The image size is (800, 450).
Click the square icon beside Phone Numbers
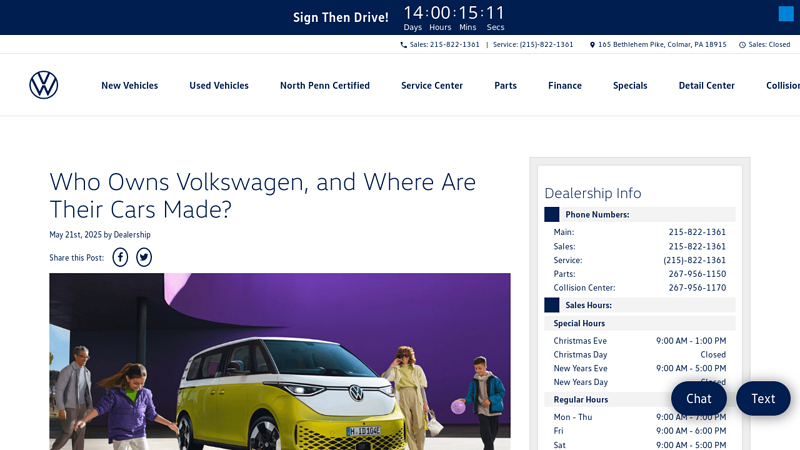point(552,214)
